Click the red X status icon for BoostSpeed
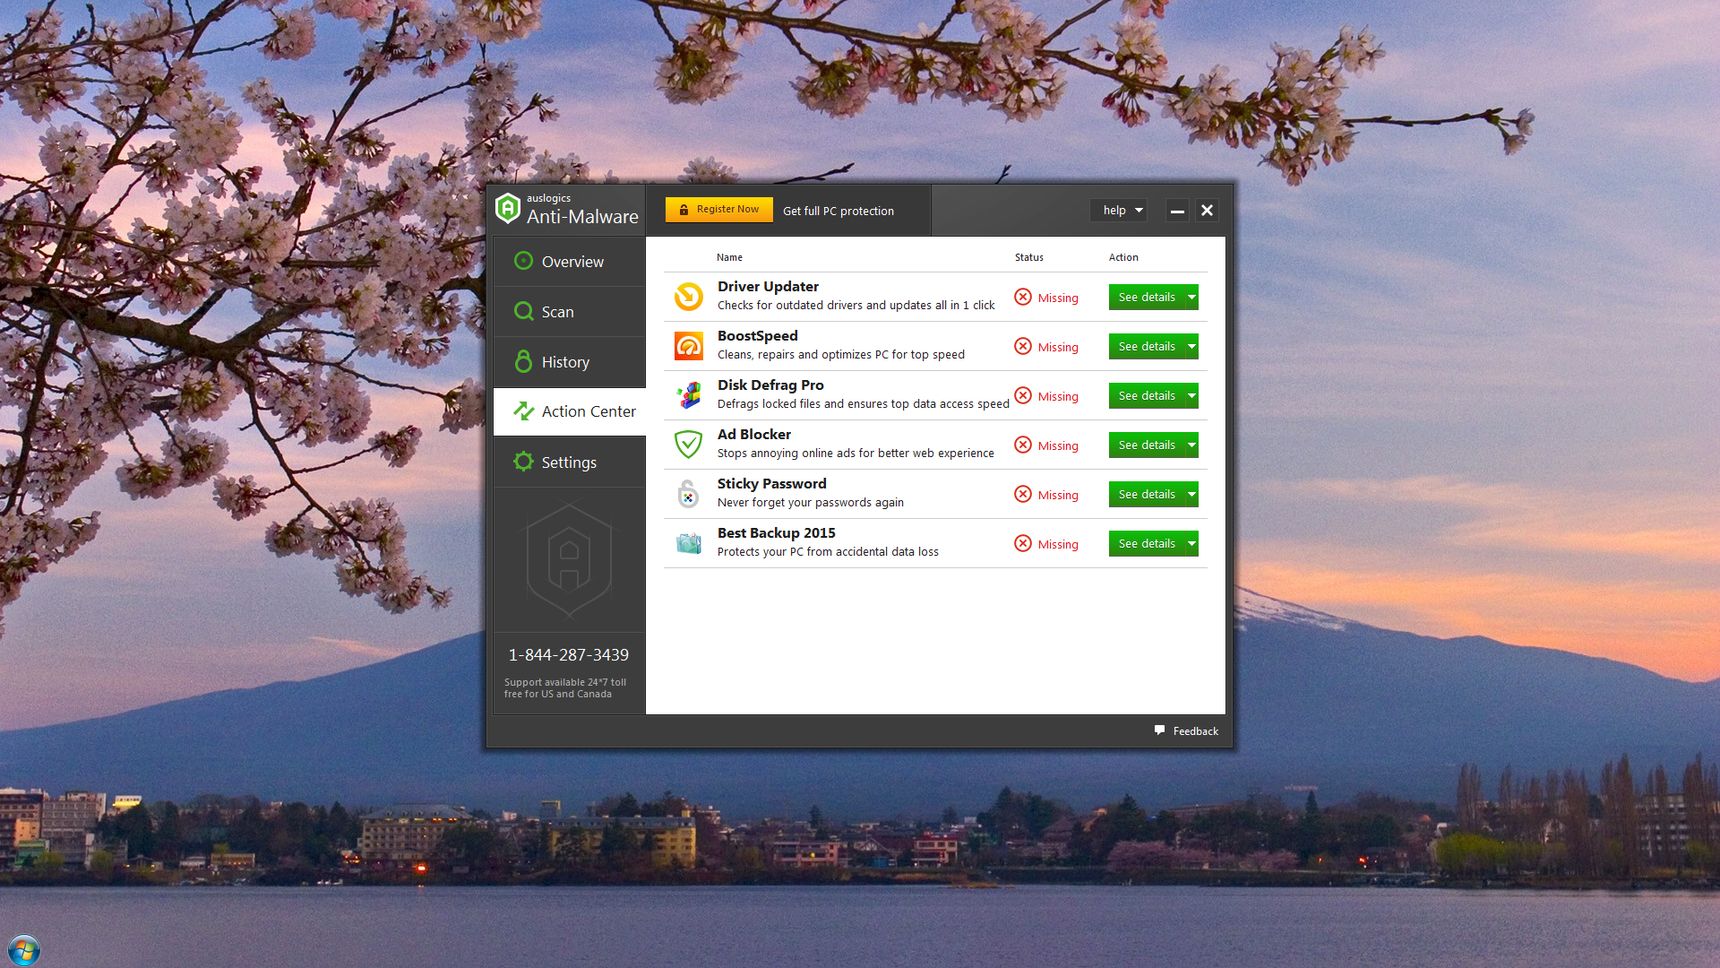Viewport: 1720px width, 968px height. [1023, 346]
